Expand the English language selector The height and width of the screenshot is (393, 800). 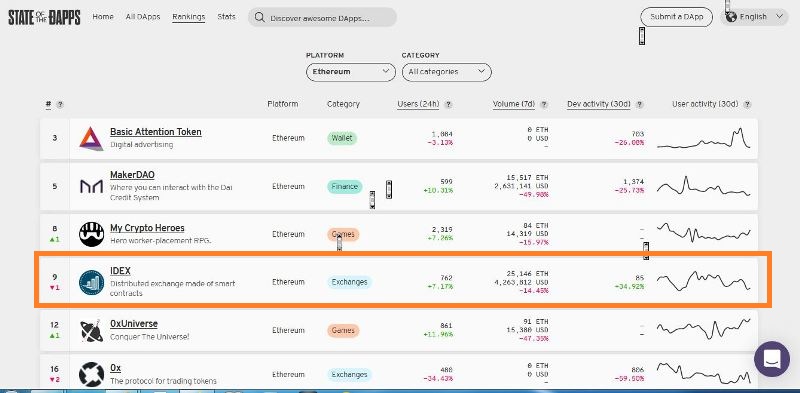pos(755,17)
